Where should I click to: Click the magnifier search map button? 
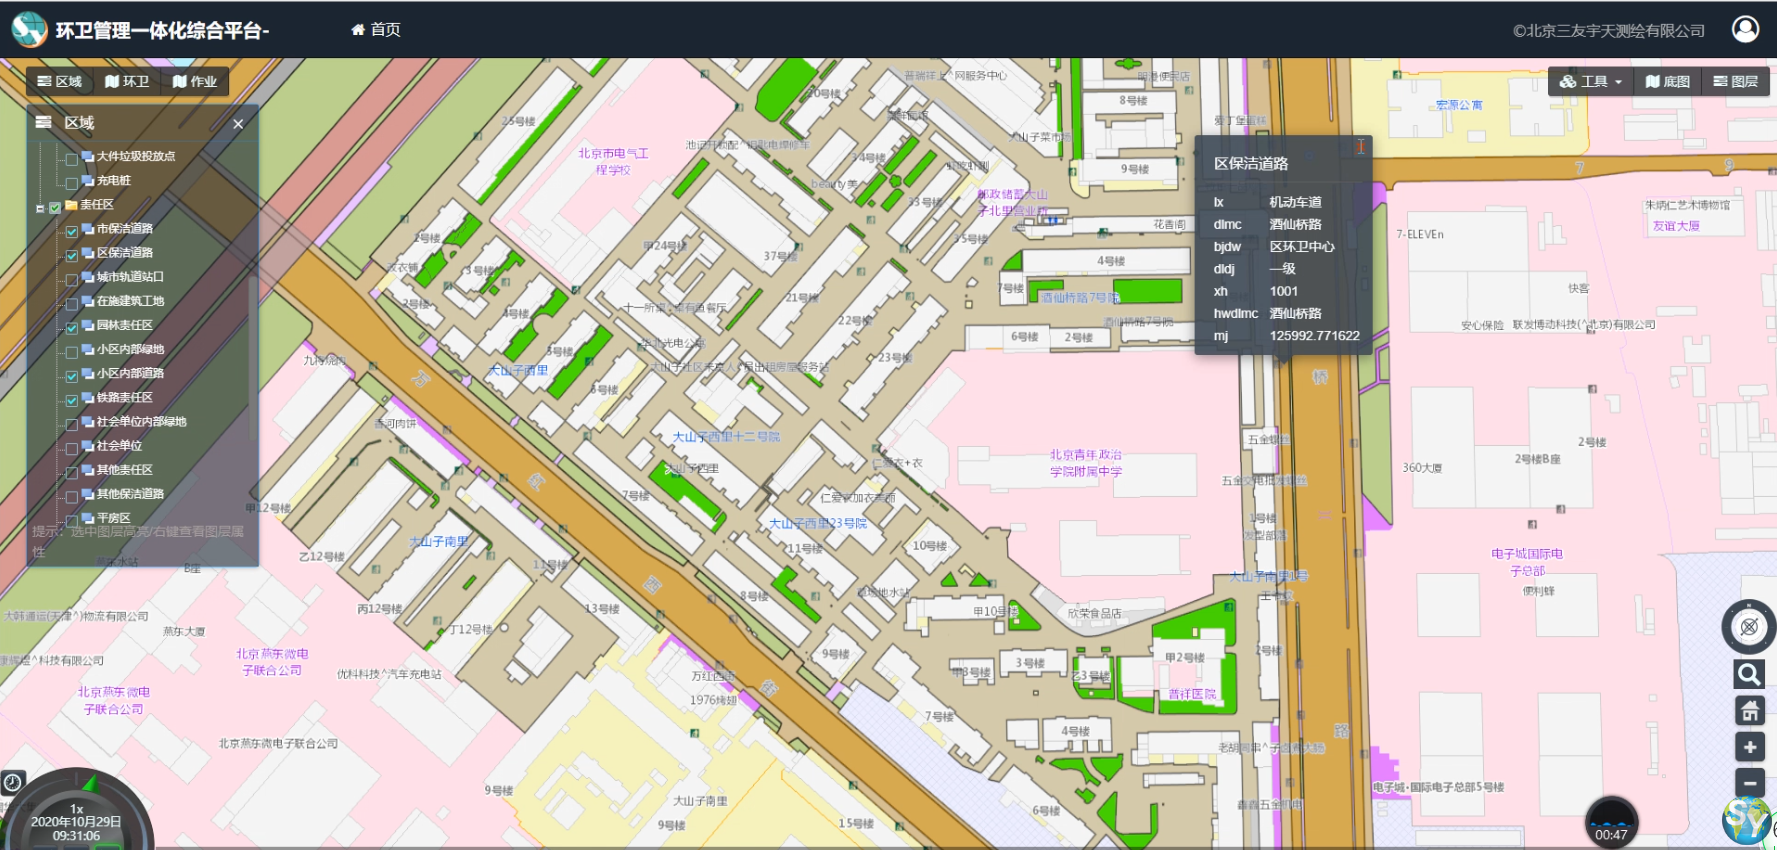pos(1749,674)
